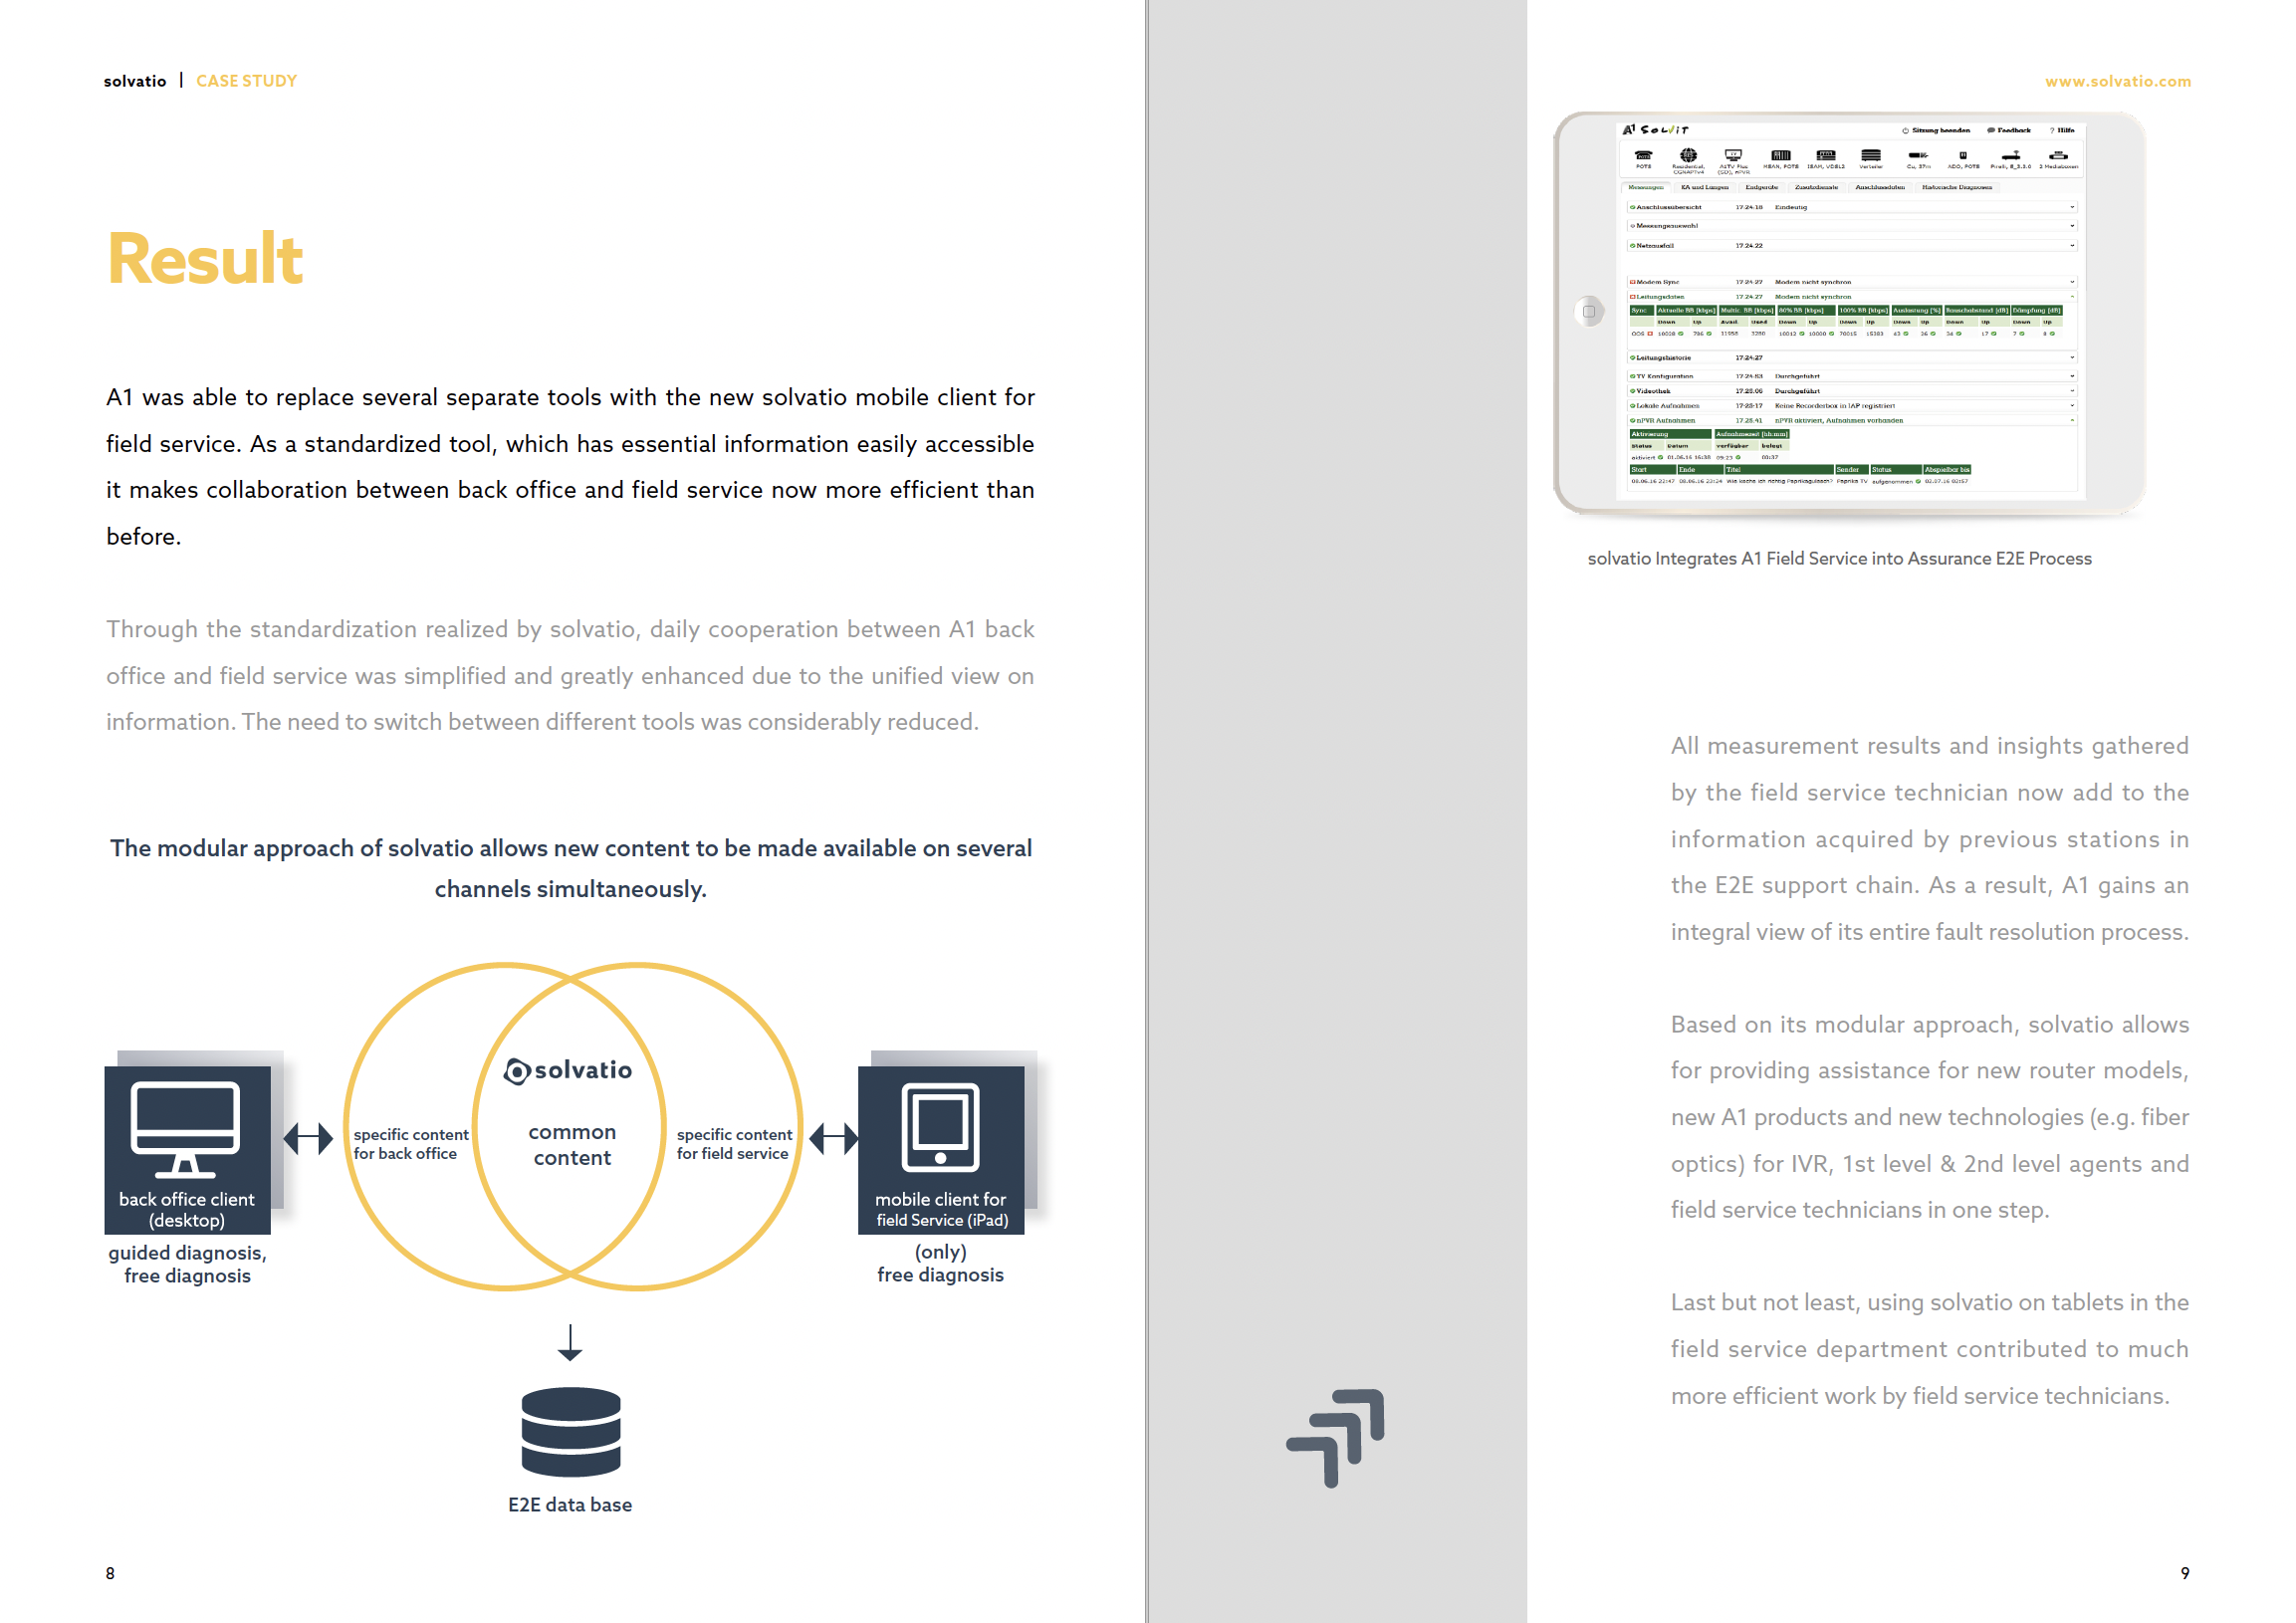The height and width of the screenshot is (1623, 2296).
Task: Click double arrow beside back office client
Action: click(x=308, y=1138)
